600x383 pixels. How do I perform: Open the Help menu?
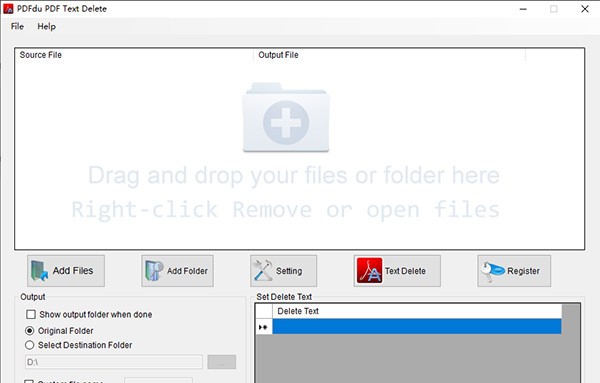(x=46, y=26)
